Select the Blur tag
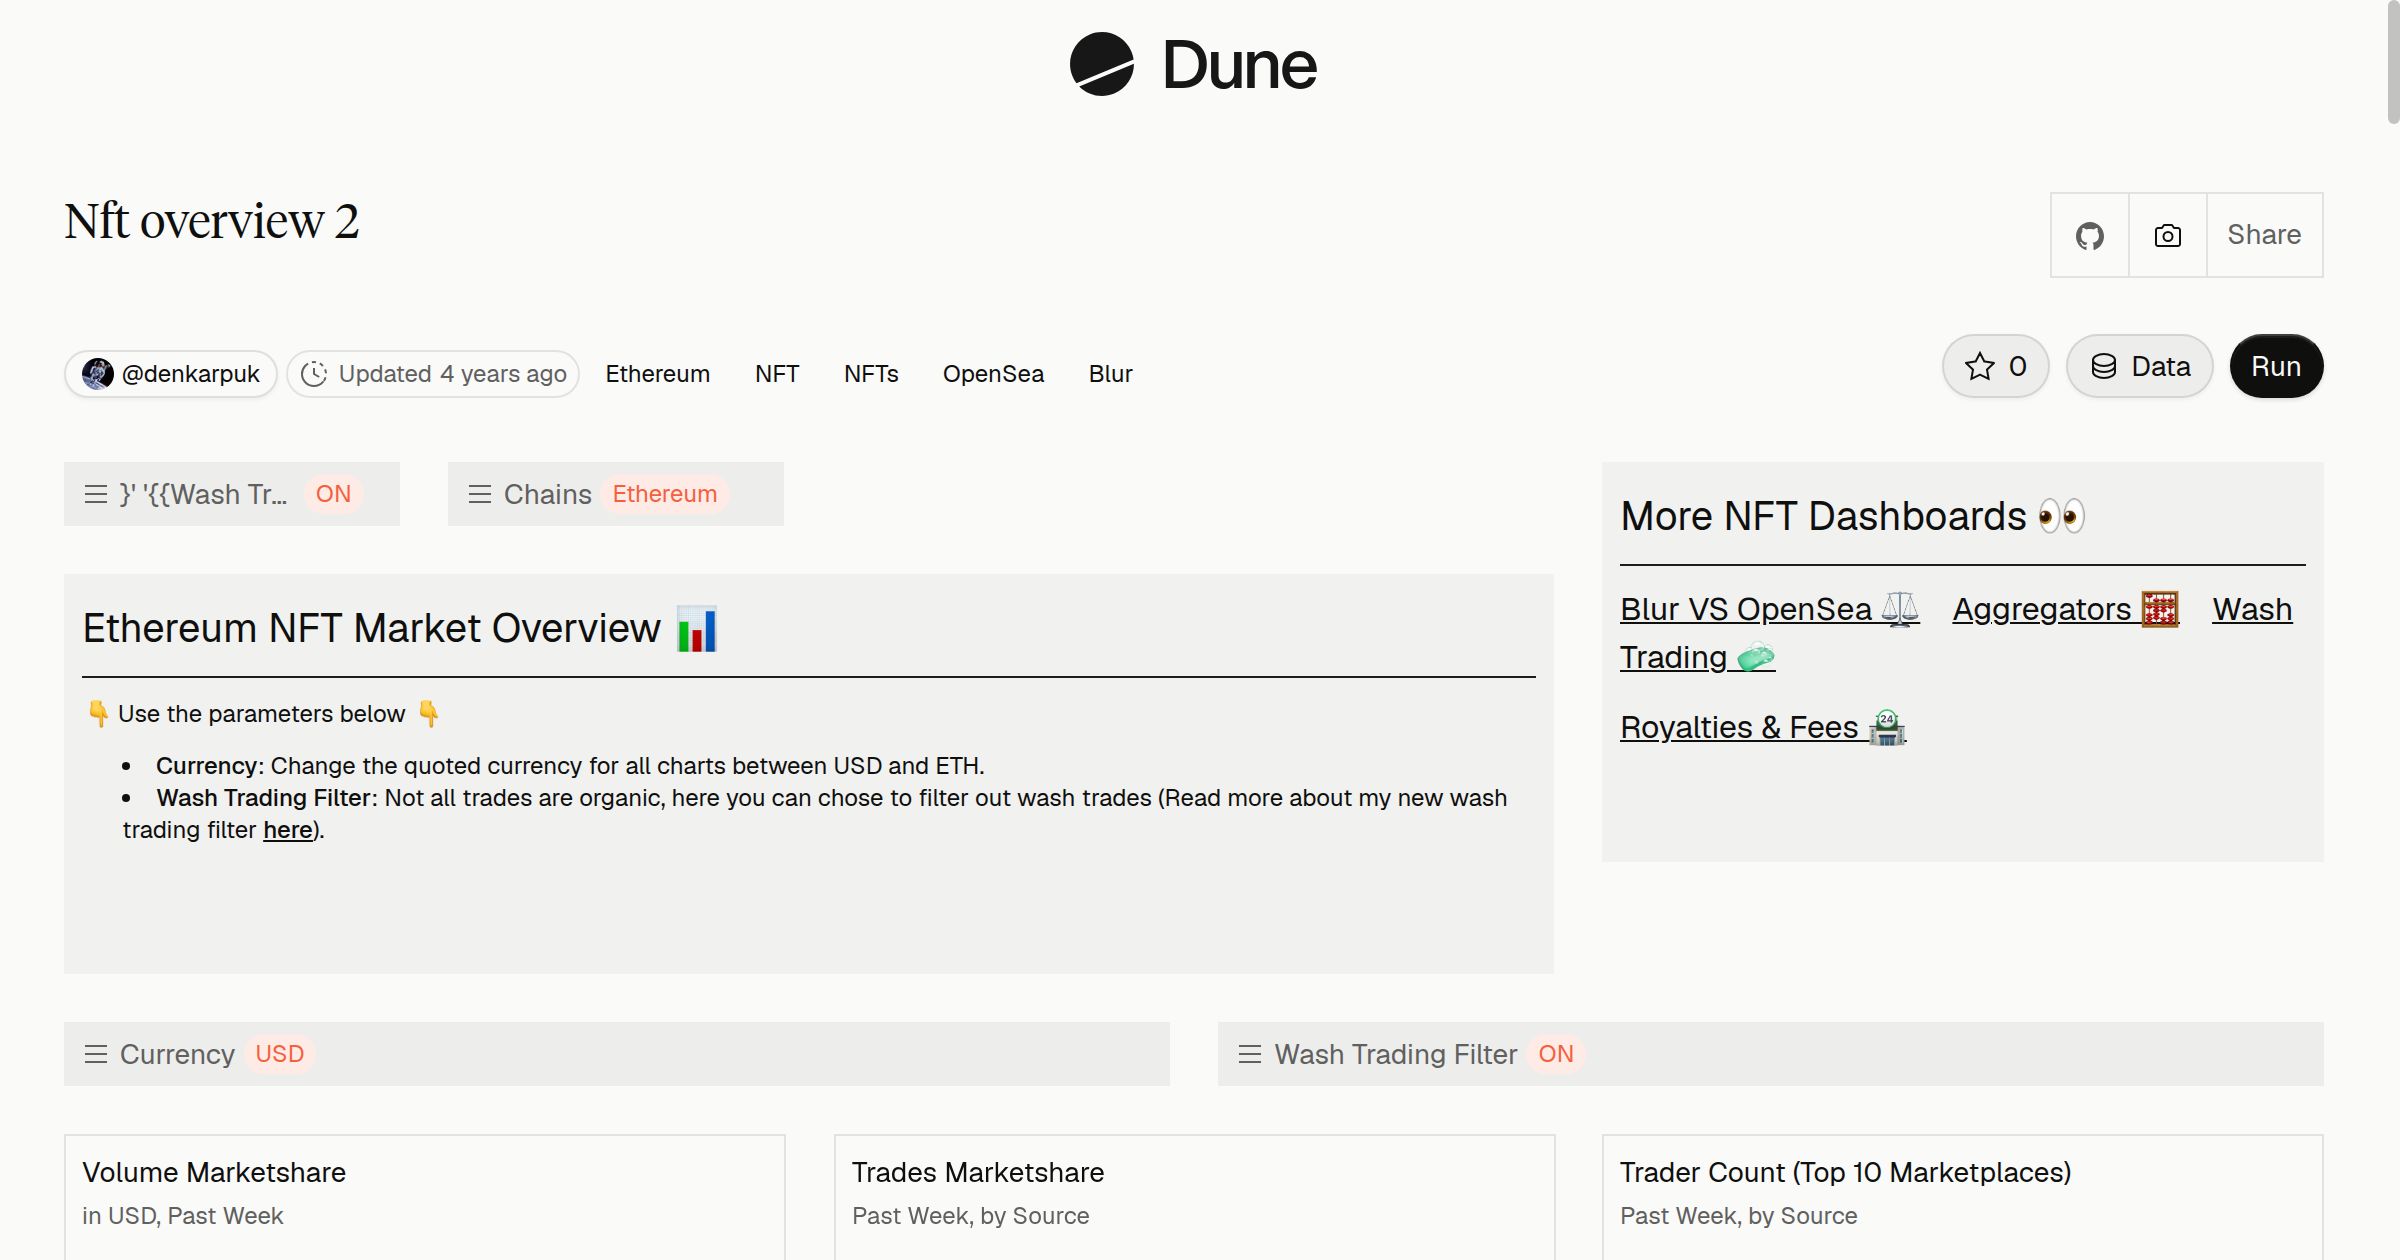The width and height of the screenshot is (2400, 1260). (x=1110, y=374)
